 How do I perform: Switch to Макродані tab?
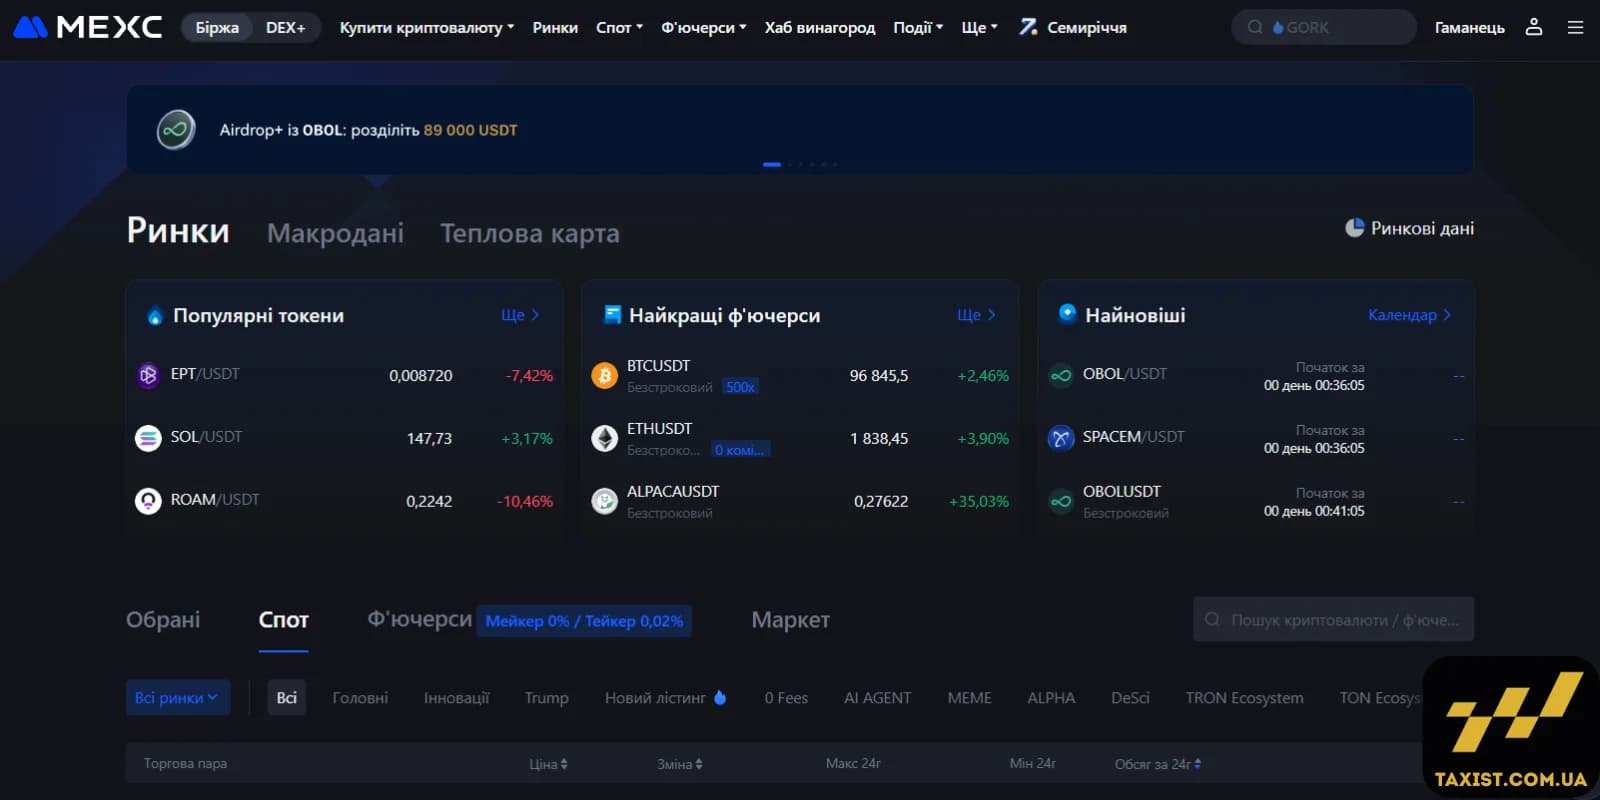tap(335, 233)
